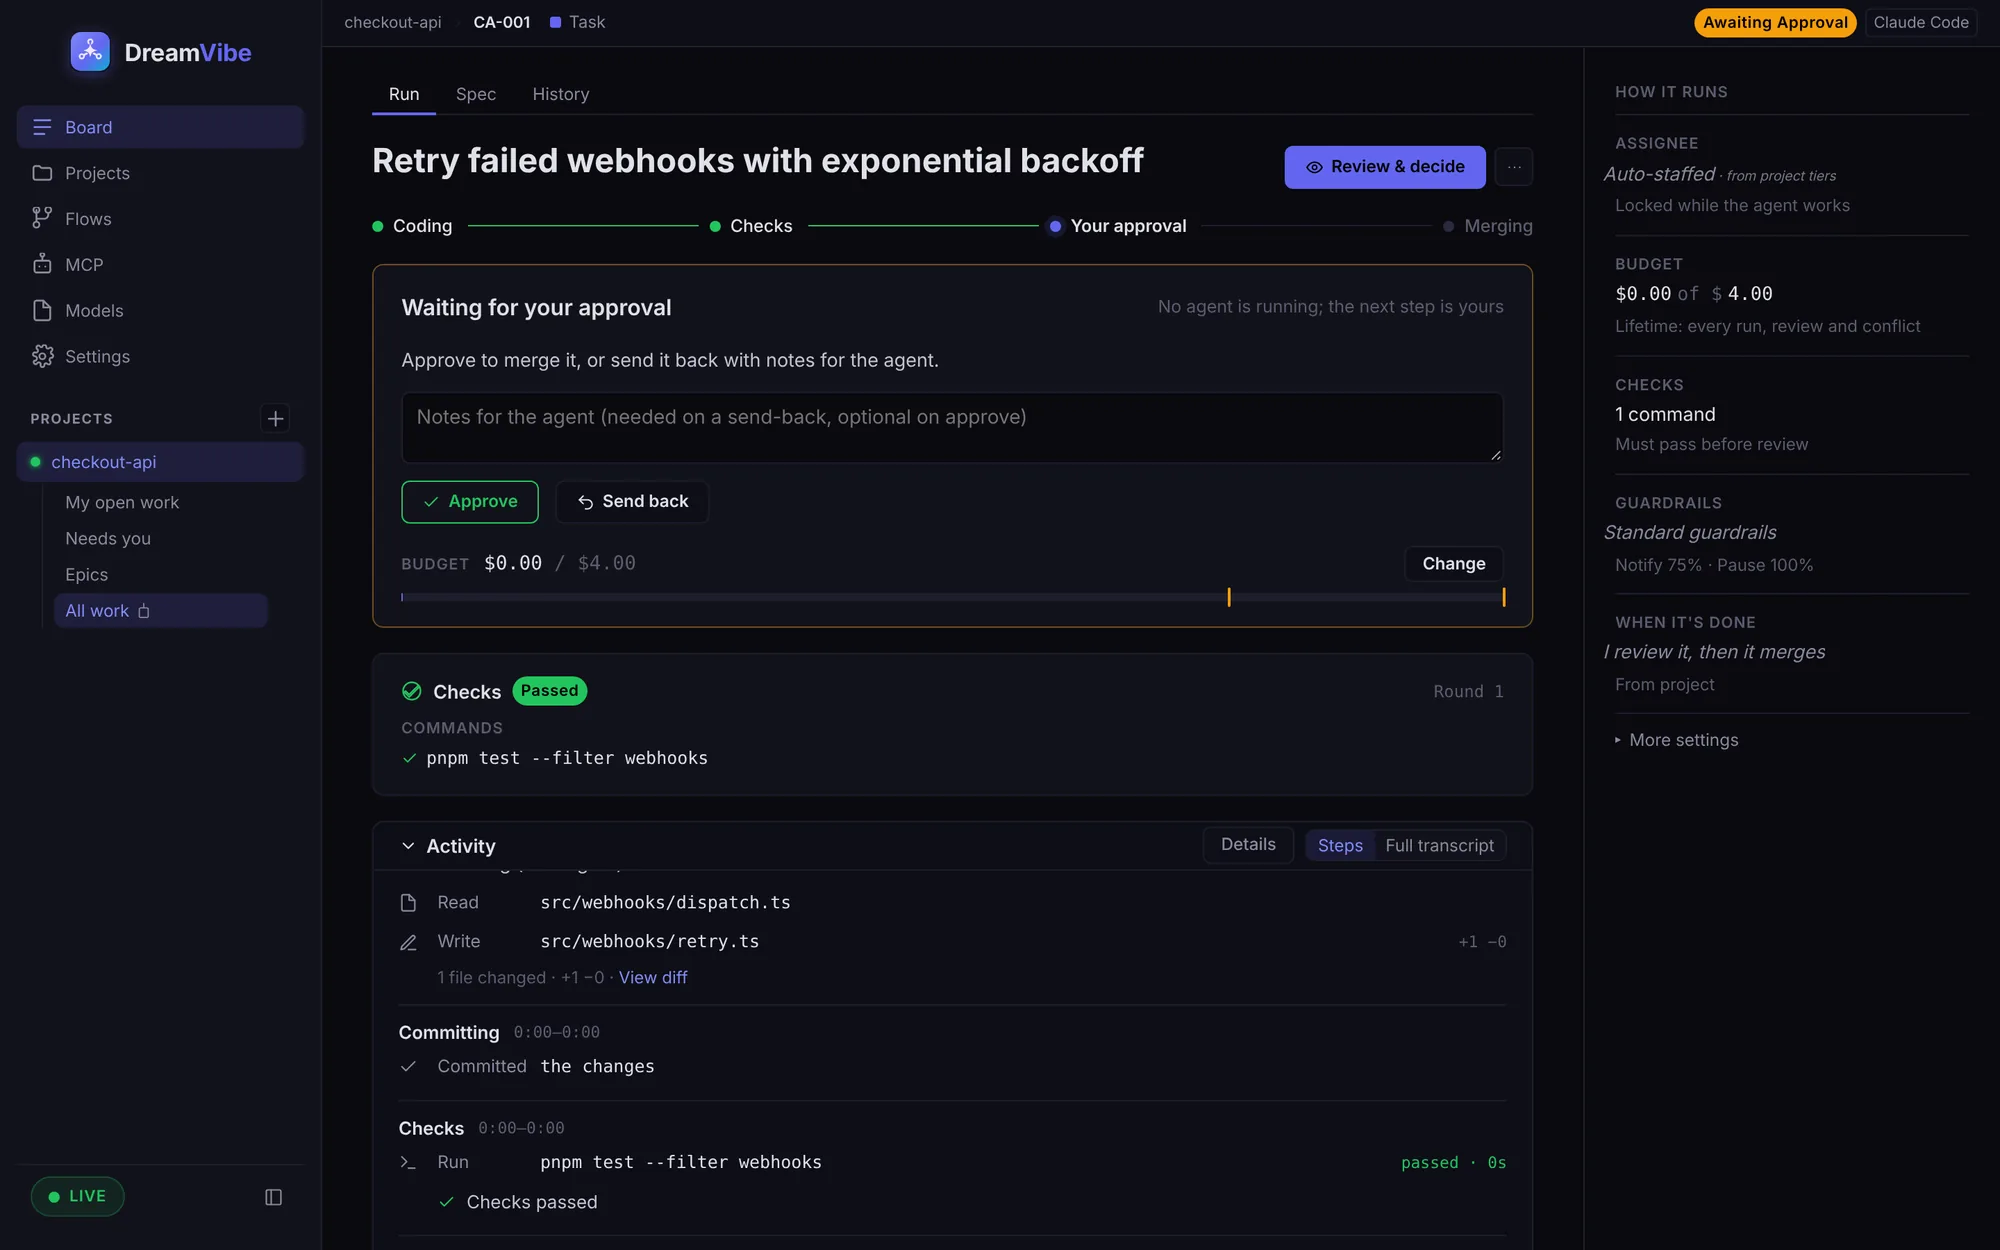Screen dimensions: 2000x1250
Task: Click the terminal Run icon for pnpm test
Action: coord(408,1162)
